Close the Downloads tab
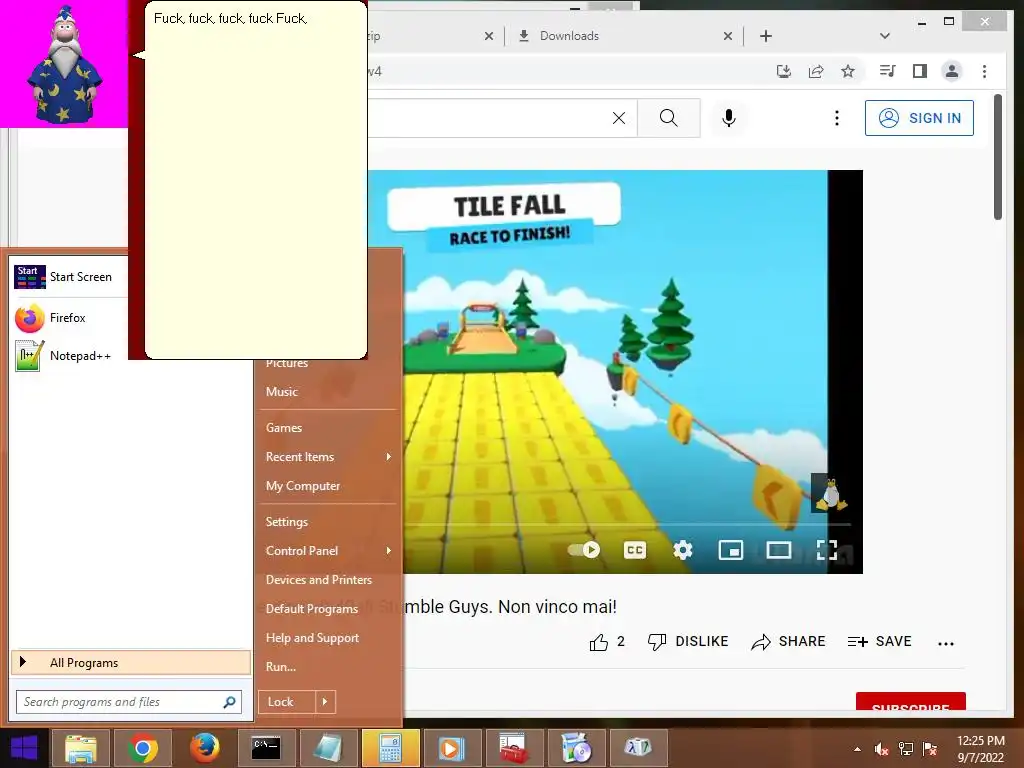 coord(728,36)
